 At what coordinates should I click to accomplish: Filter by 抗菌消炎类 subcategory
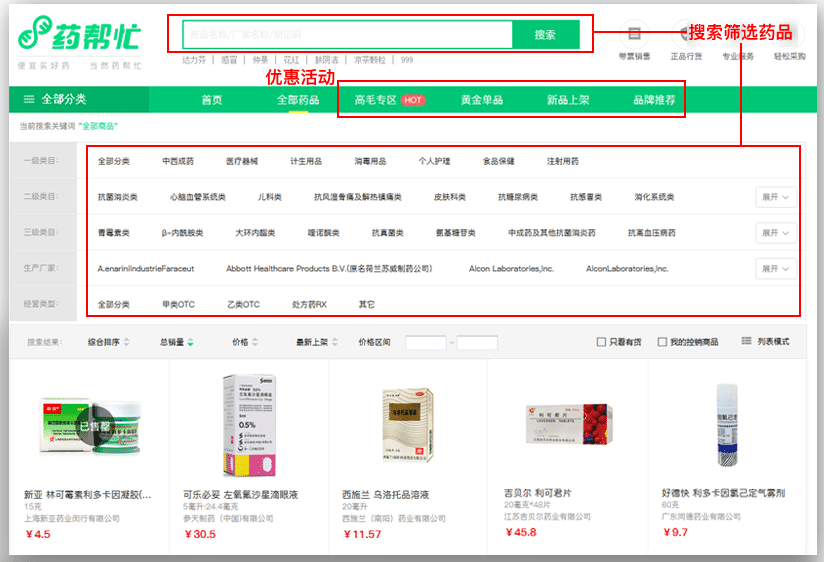[118, 197]
